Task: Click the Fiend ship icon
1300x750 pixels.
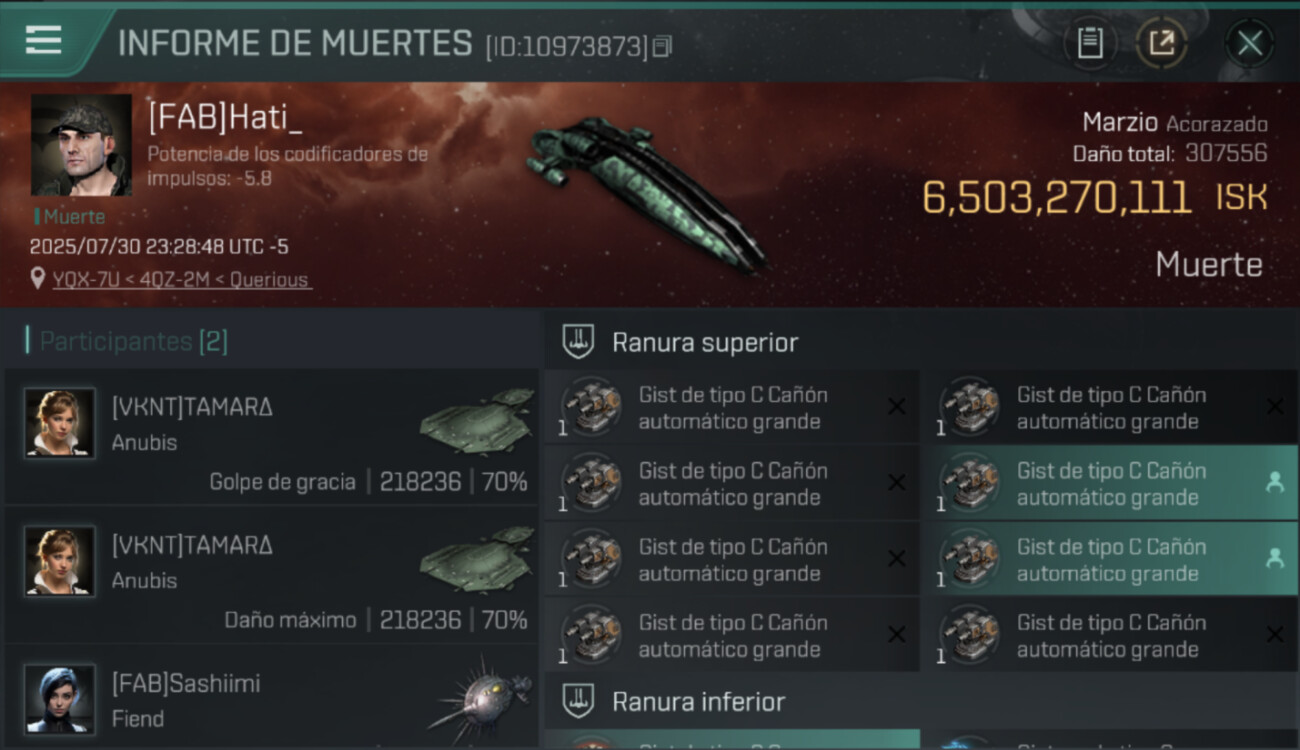Action: click(478, 698)
